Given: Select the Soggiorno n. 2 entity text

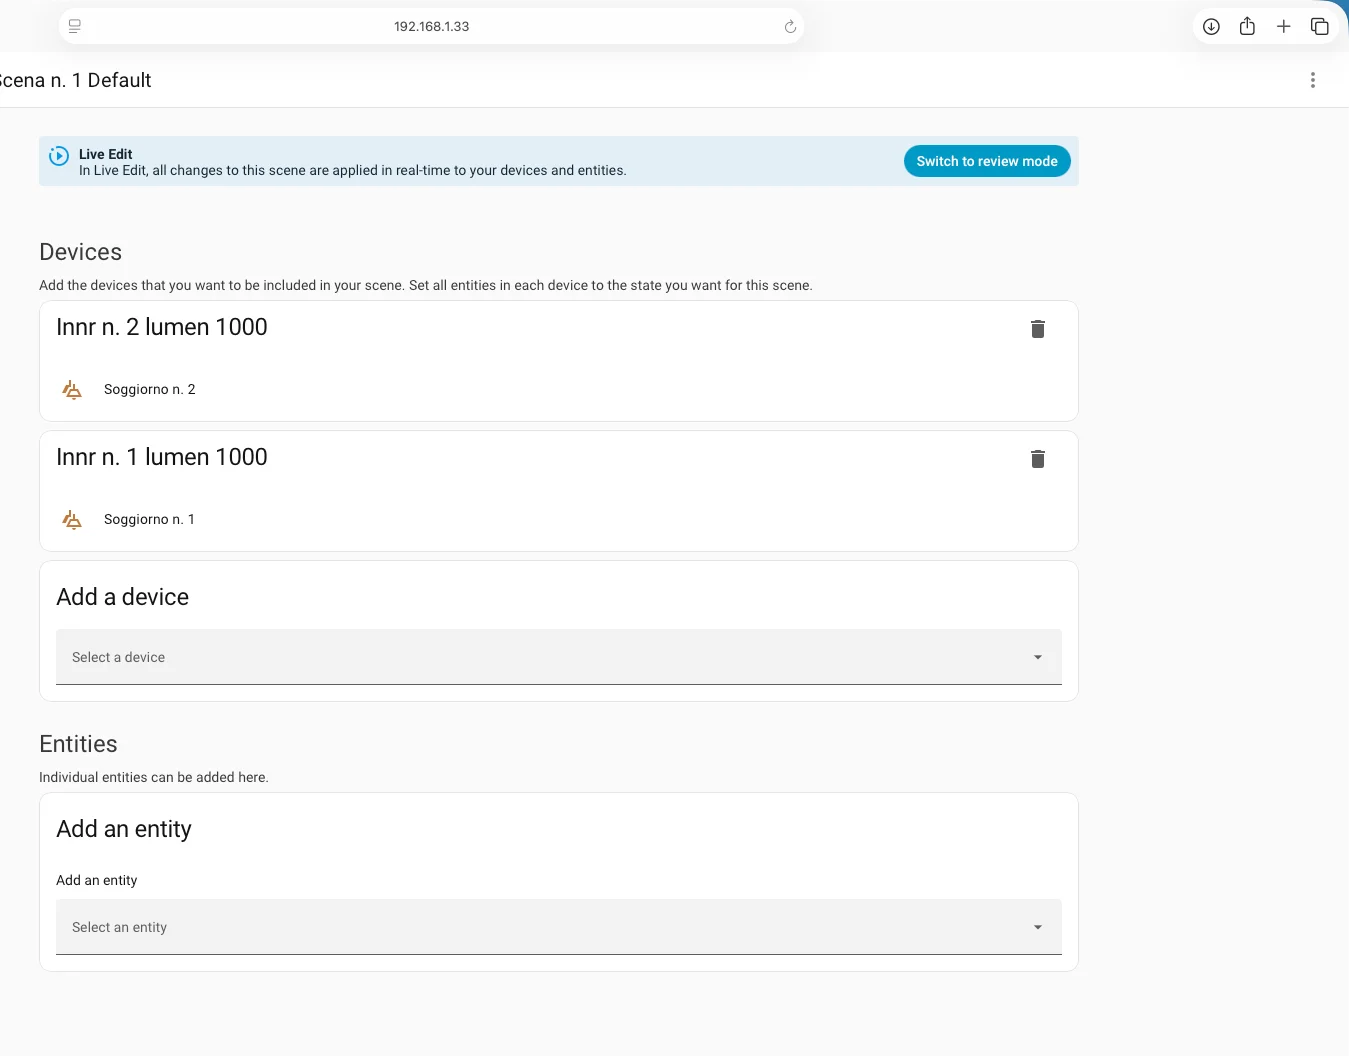Looking at the screenshot, I should [150, 389].
